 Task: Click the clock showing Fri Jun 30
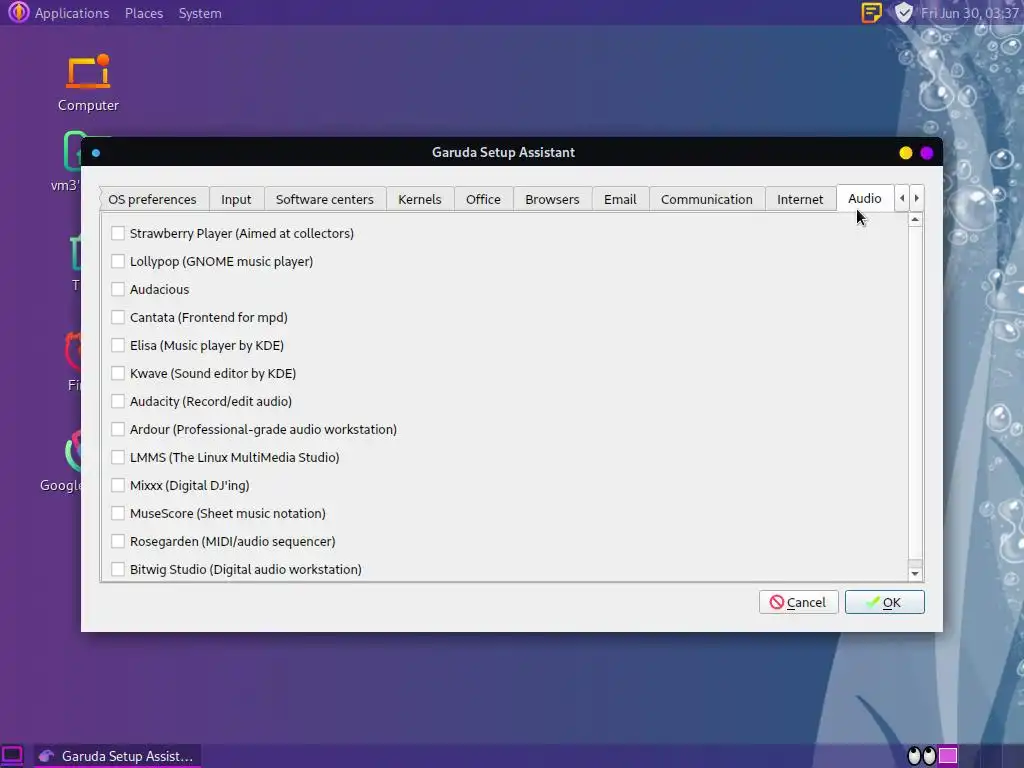pyautogui.click(x=970, y=13)
